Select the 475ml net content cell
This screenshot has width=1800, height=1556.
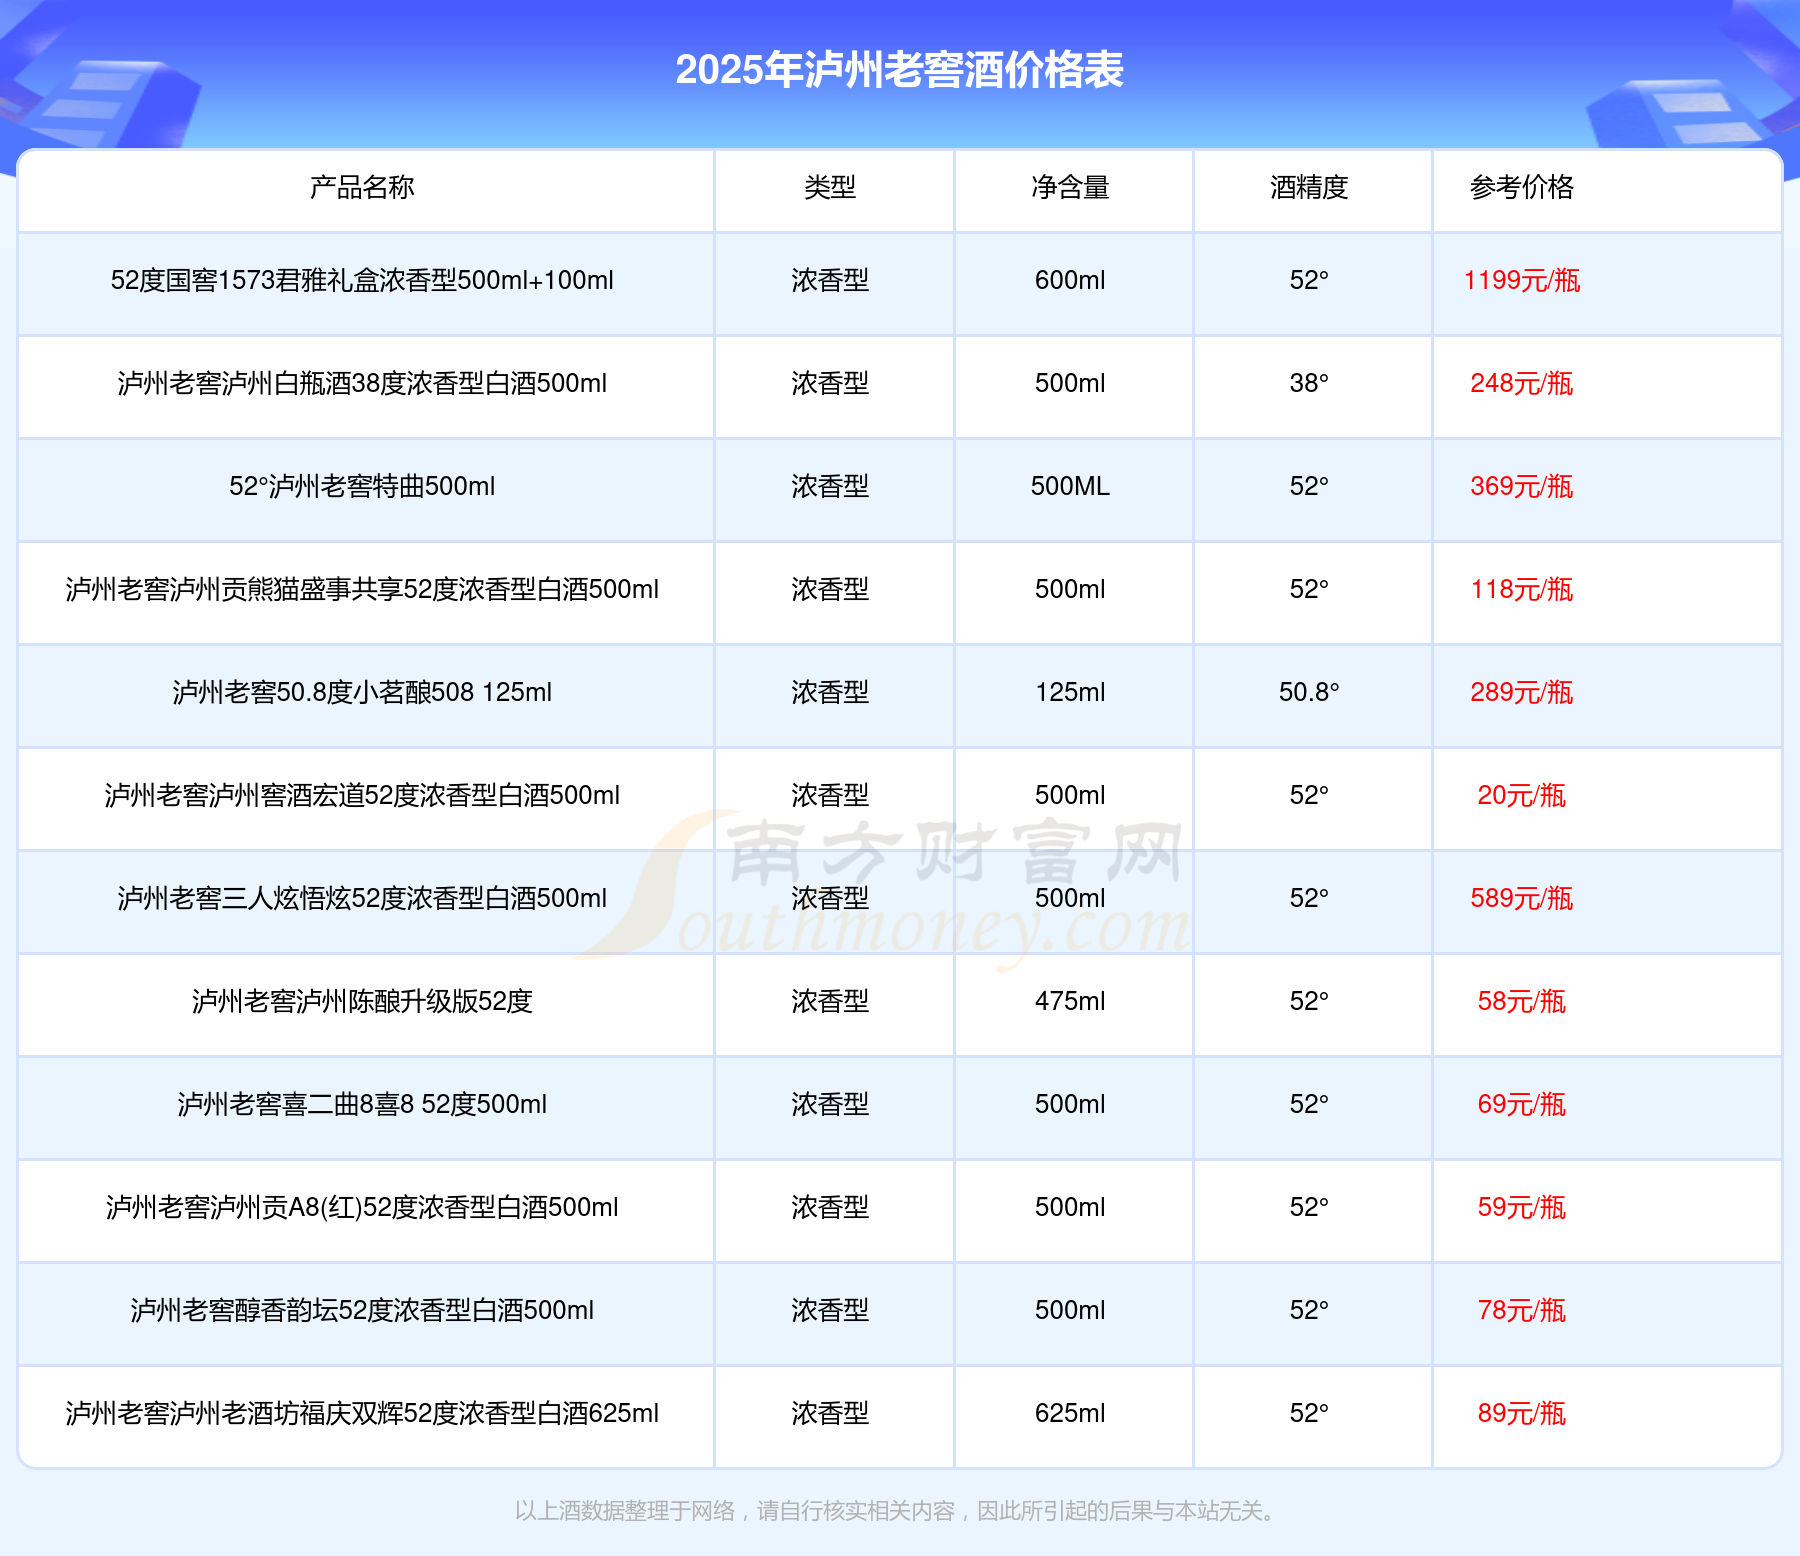point(1070,1001)
